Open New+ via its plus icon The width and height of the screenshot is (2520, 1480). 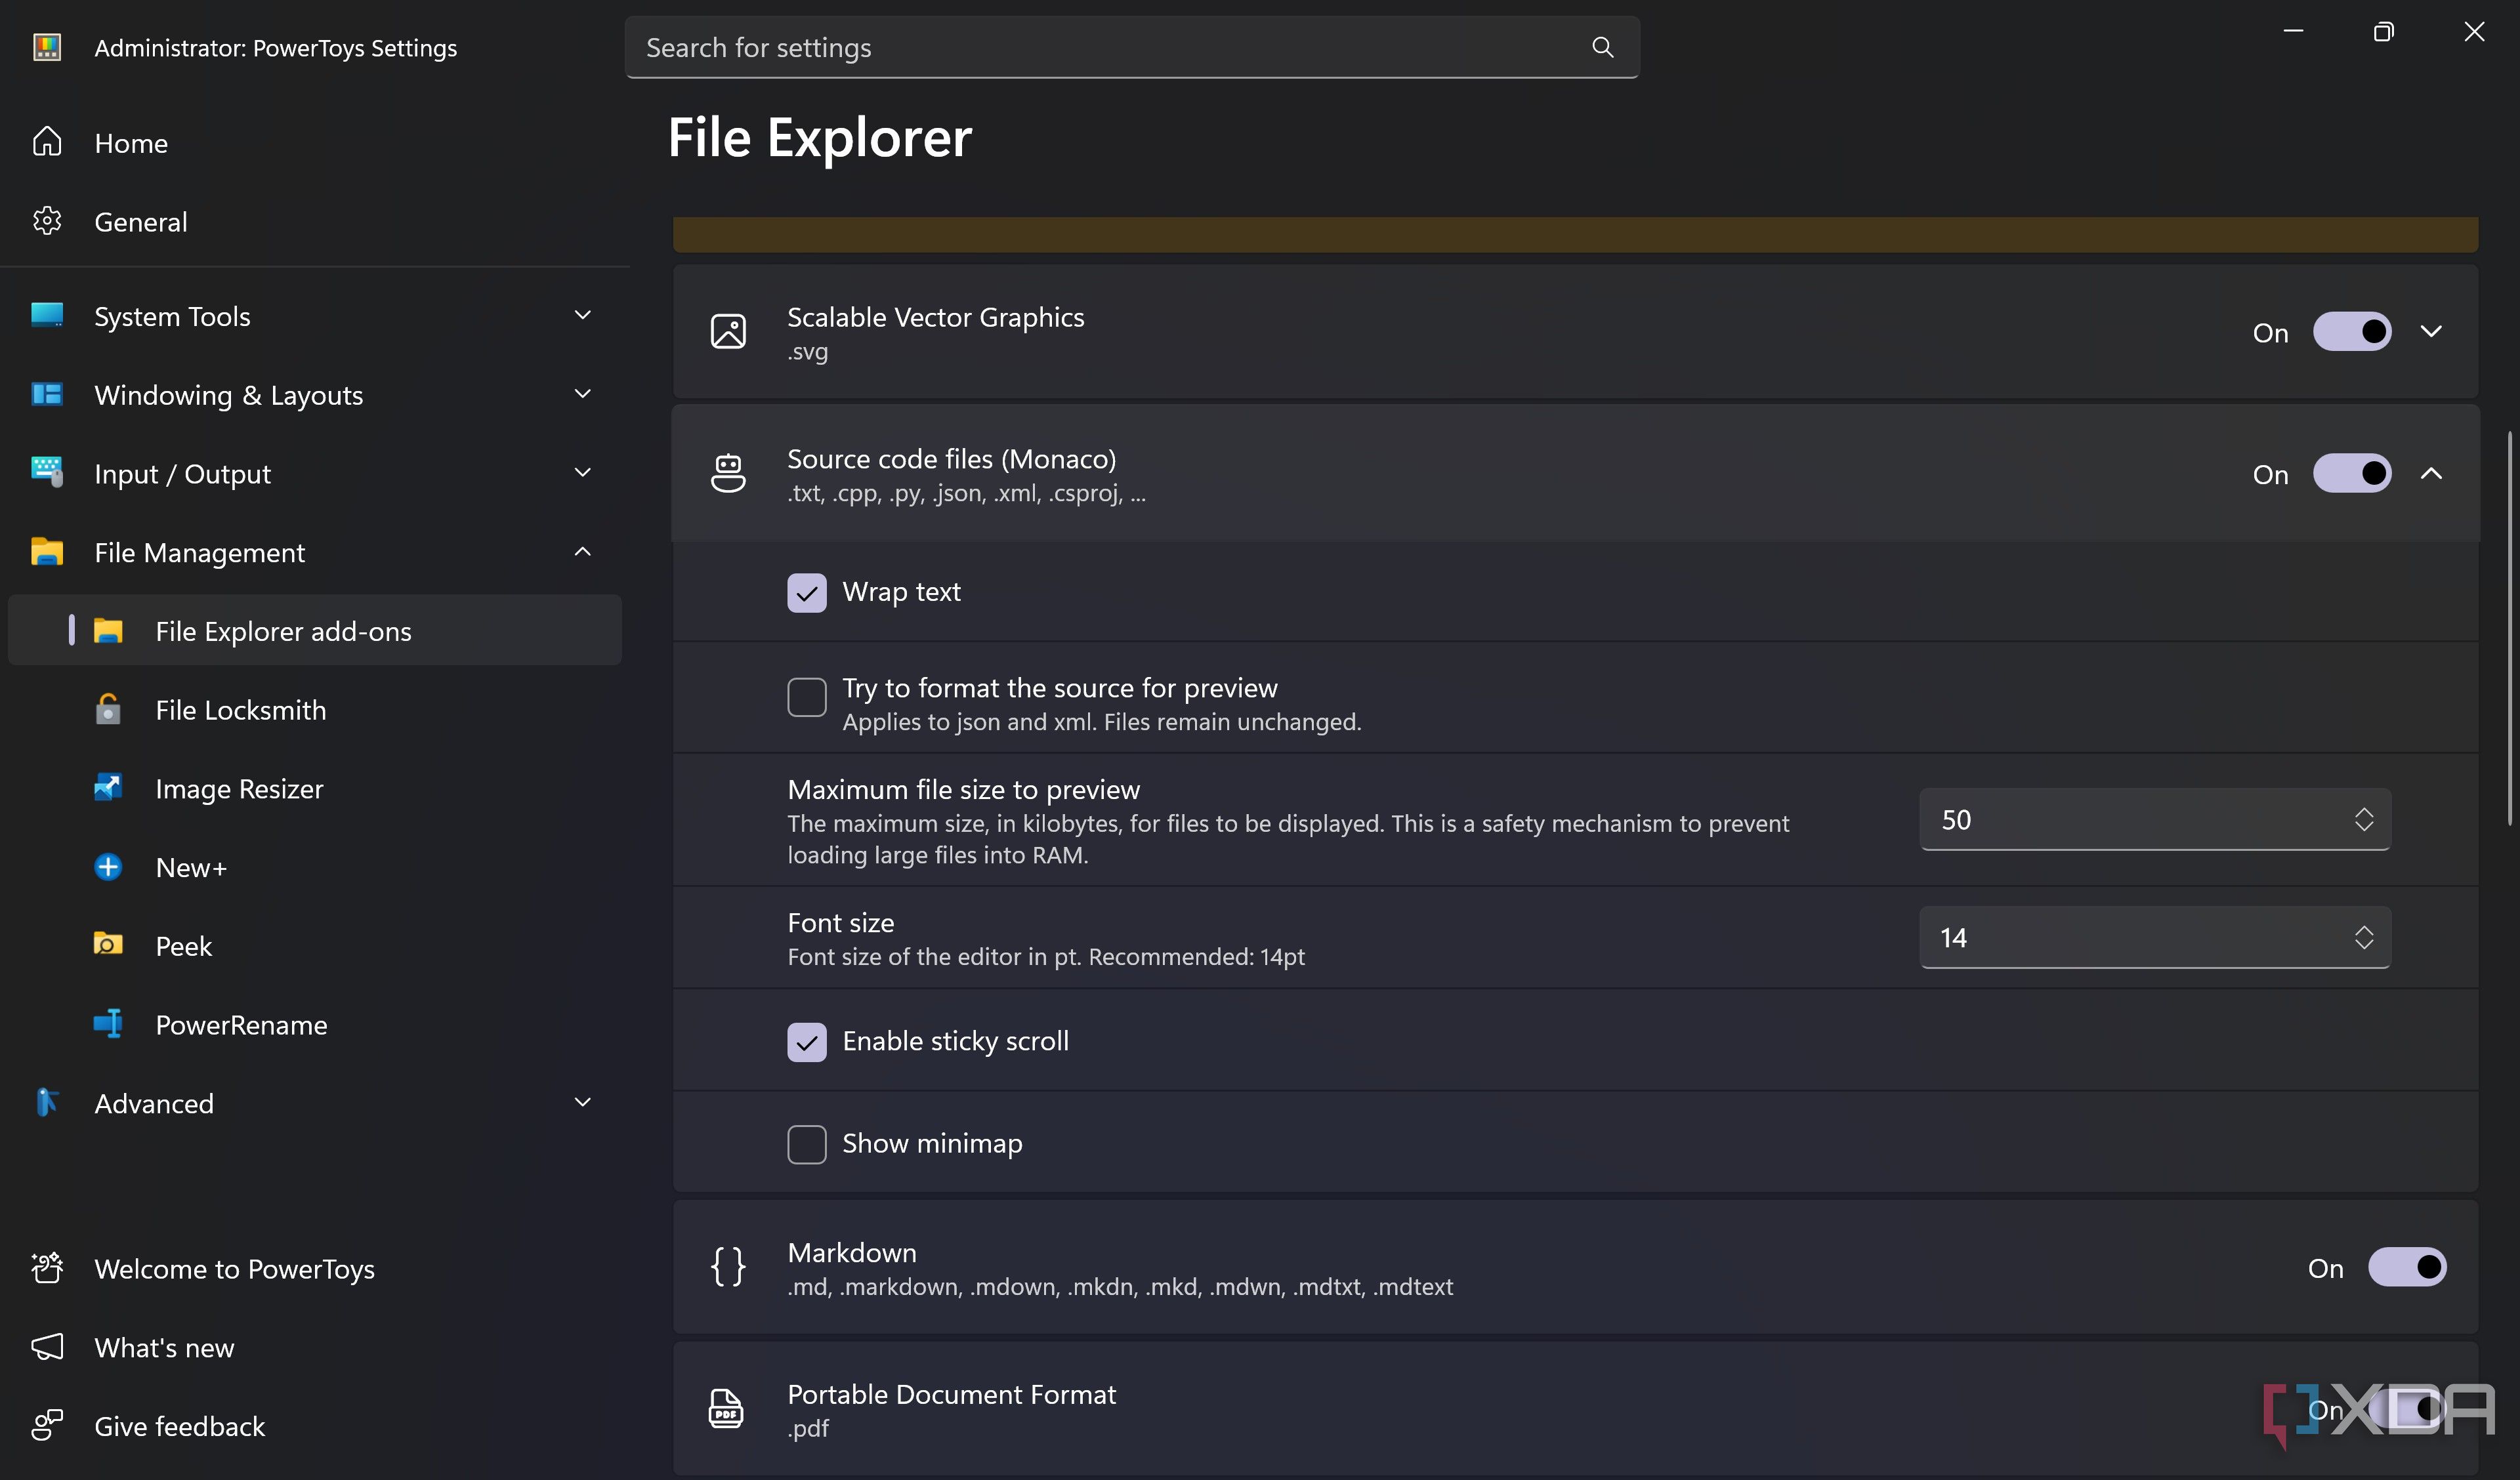pyautogui.click(x=108, y=867)
